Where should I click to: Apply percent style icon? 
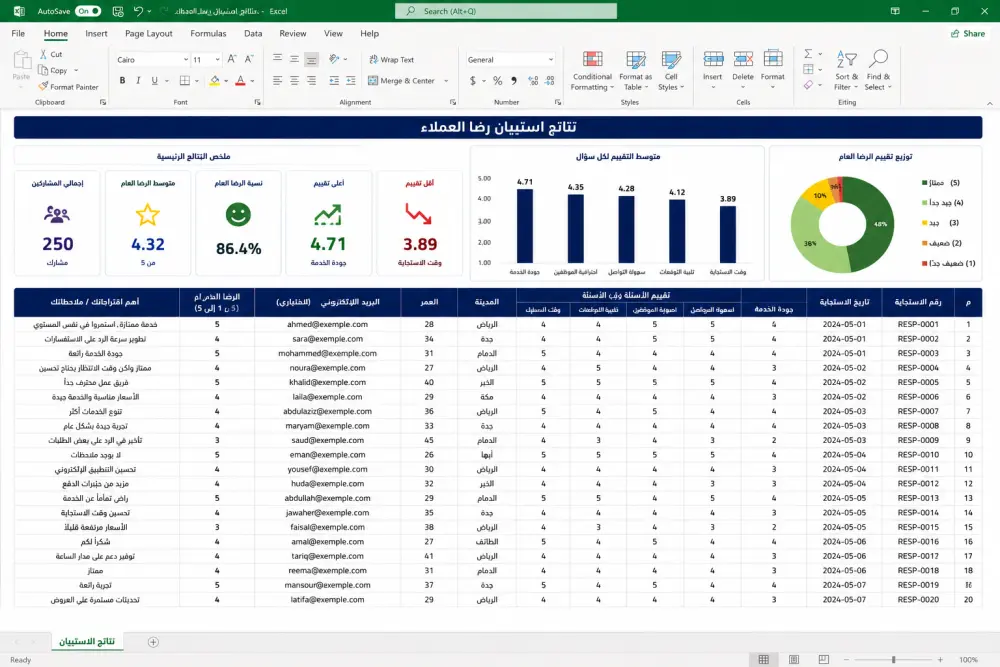(x=497, y=80)
